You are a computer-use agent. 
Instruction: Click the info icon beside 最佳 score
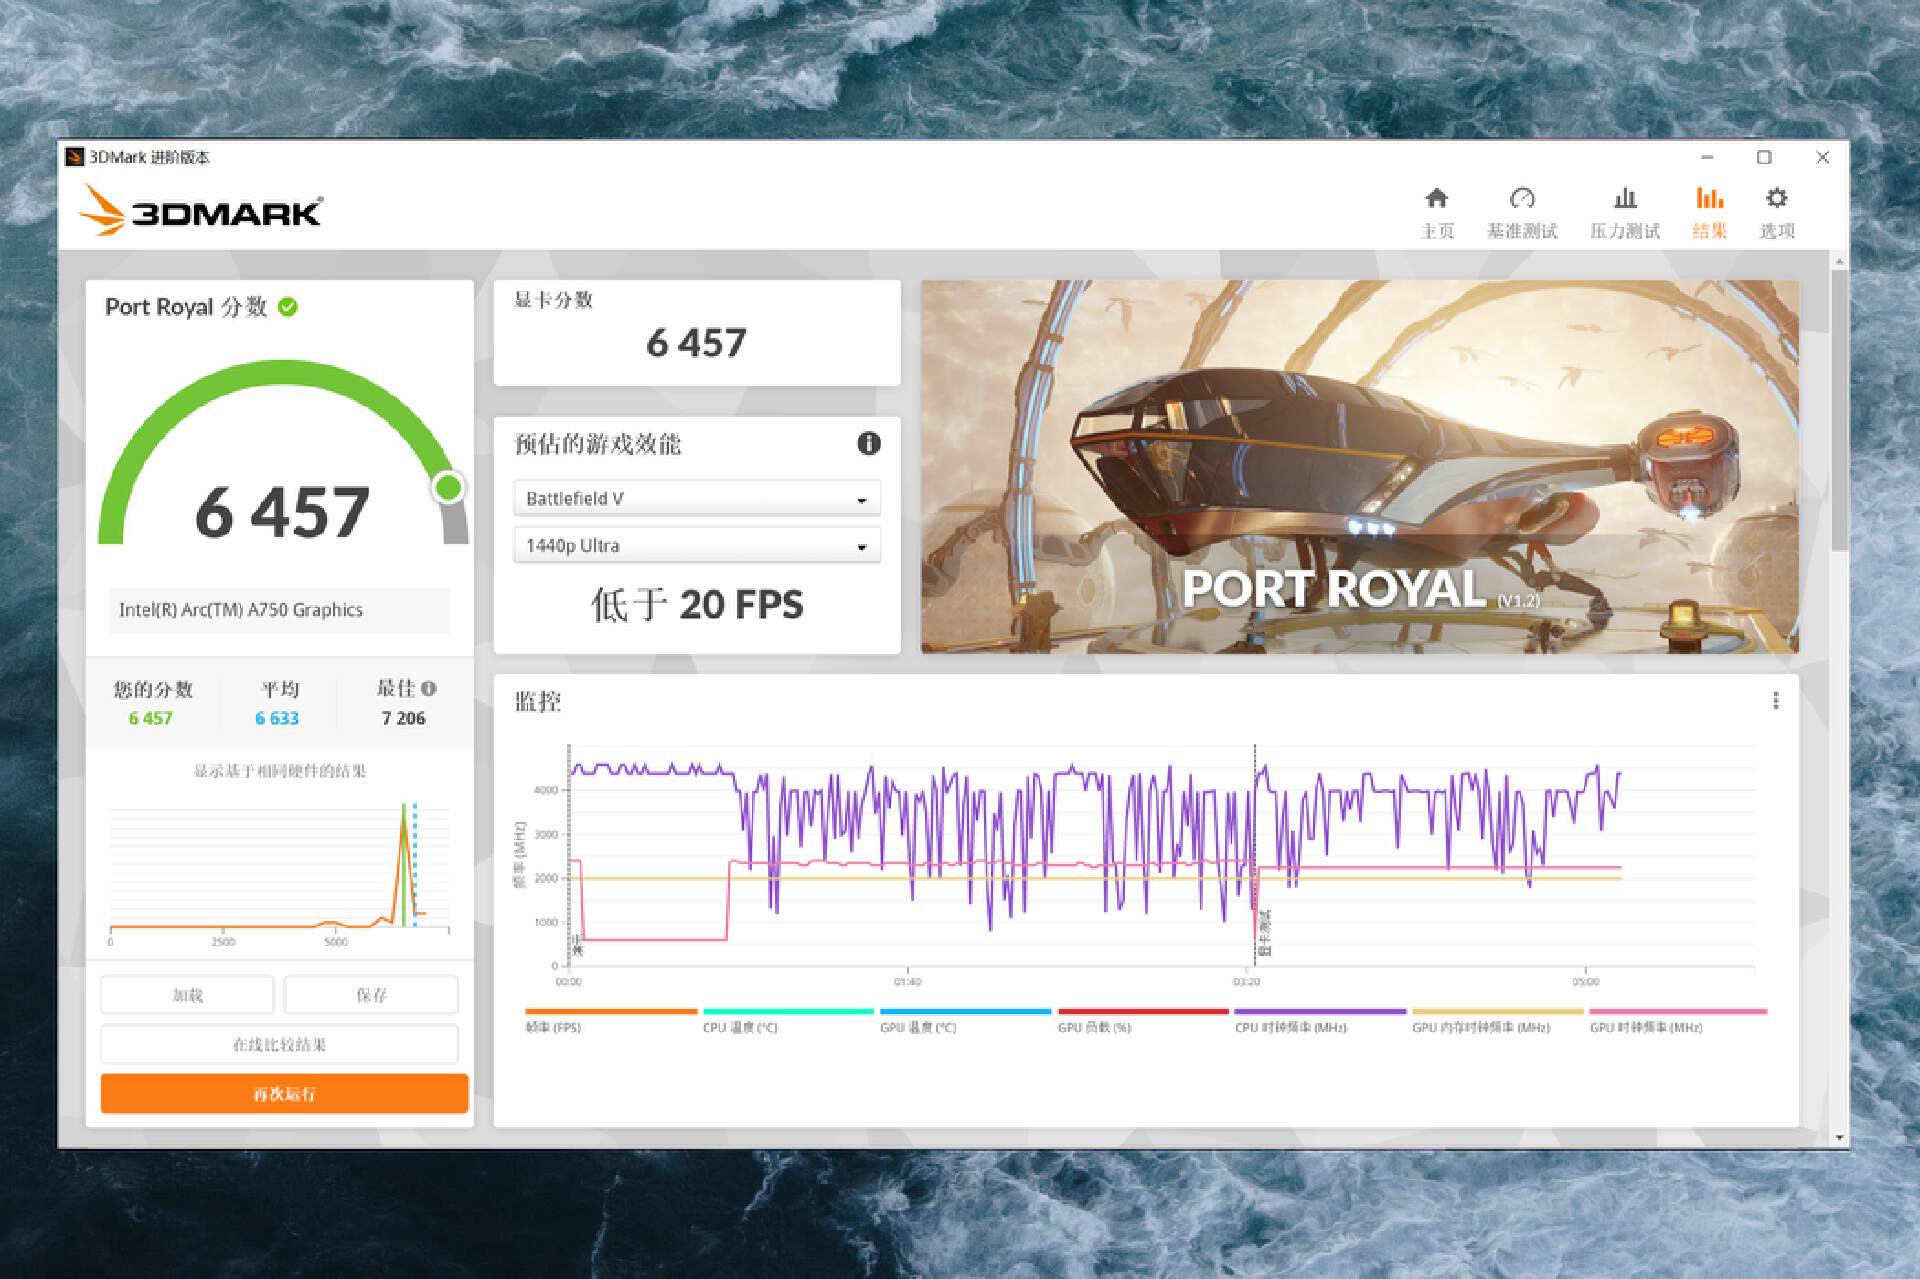pos(429,688)
